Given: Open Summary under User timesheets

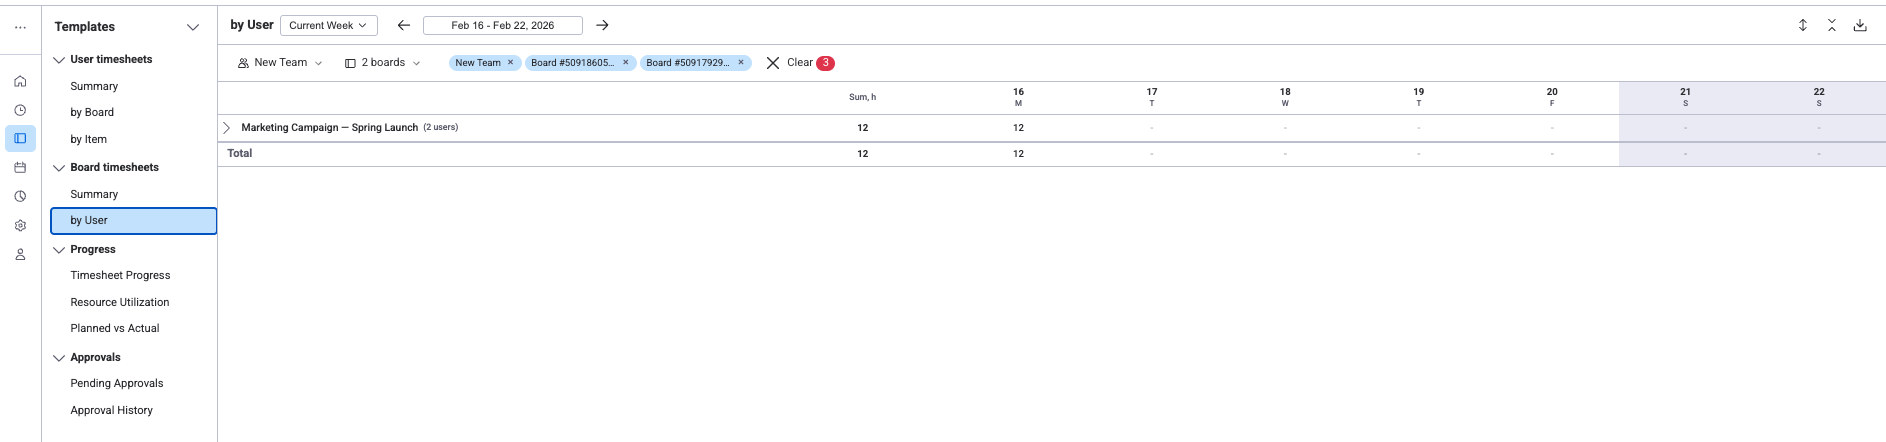Looking at the screenshot, I should tap(94, 86).
